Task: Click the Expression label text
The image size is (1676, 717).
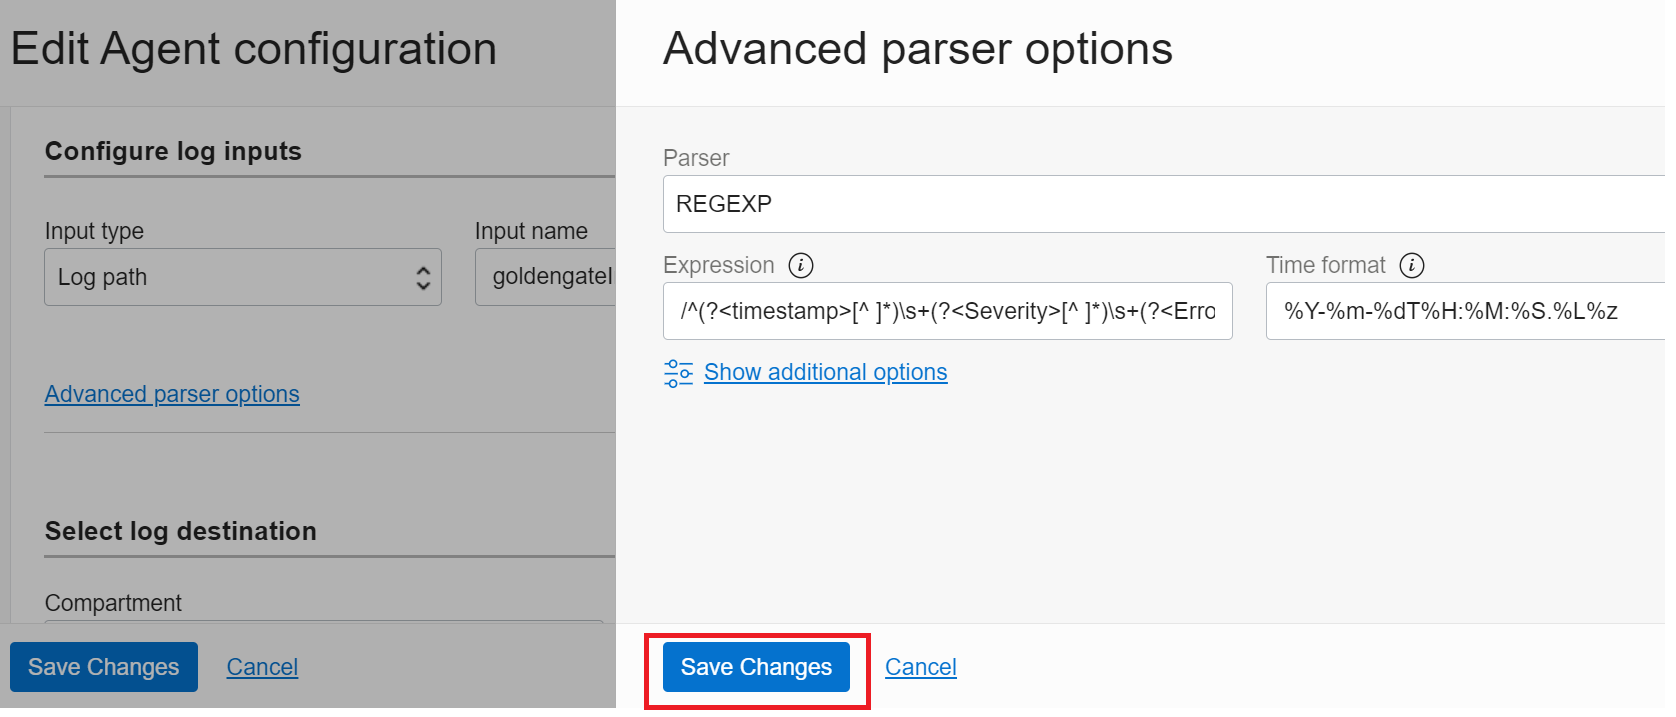Action: [x=718, y=265]
